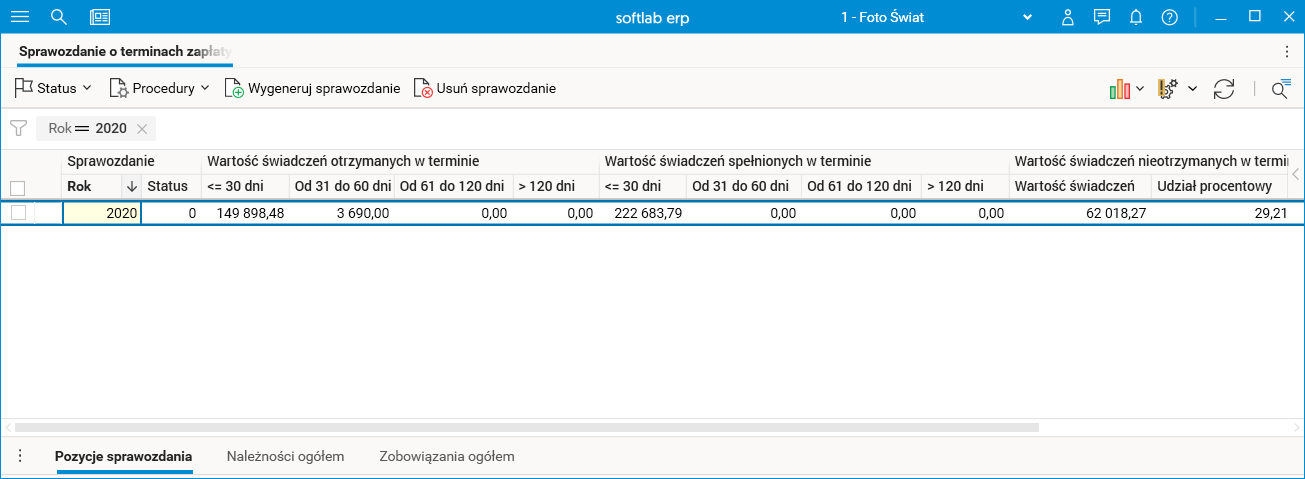This screenshot has height=479, width=1305.
Task: Expand the Status dropdown
Action: pos(53,88)
